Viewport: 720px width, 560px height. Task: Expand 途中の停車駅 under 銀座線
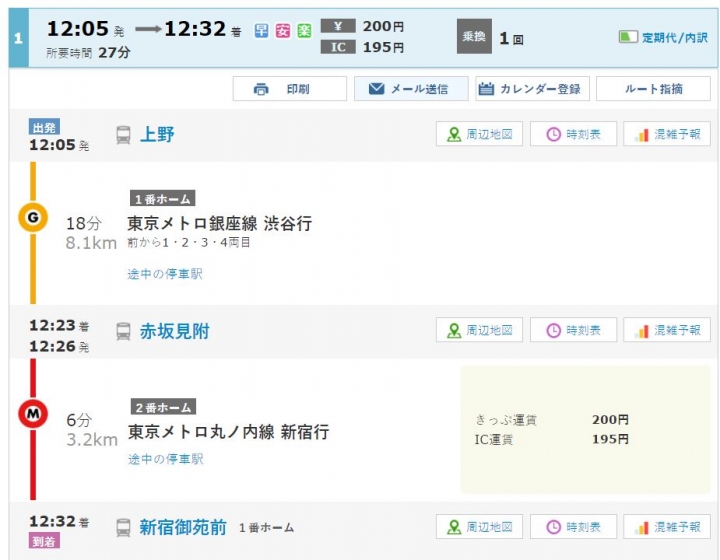(165, 274)
